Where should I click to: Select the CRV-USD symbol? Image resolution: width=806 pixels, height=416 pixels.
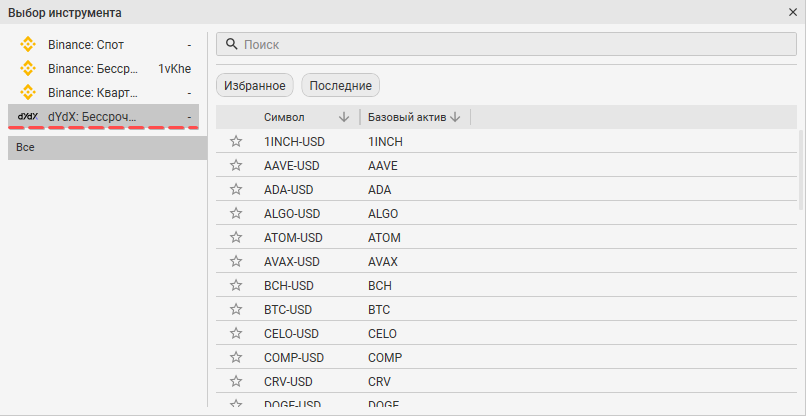(x=288, y=382)
